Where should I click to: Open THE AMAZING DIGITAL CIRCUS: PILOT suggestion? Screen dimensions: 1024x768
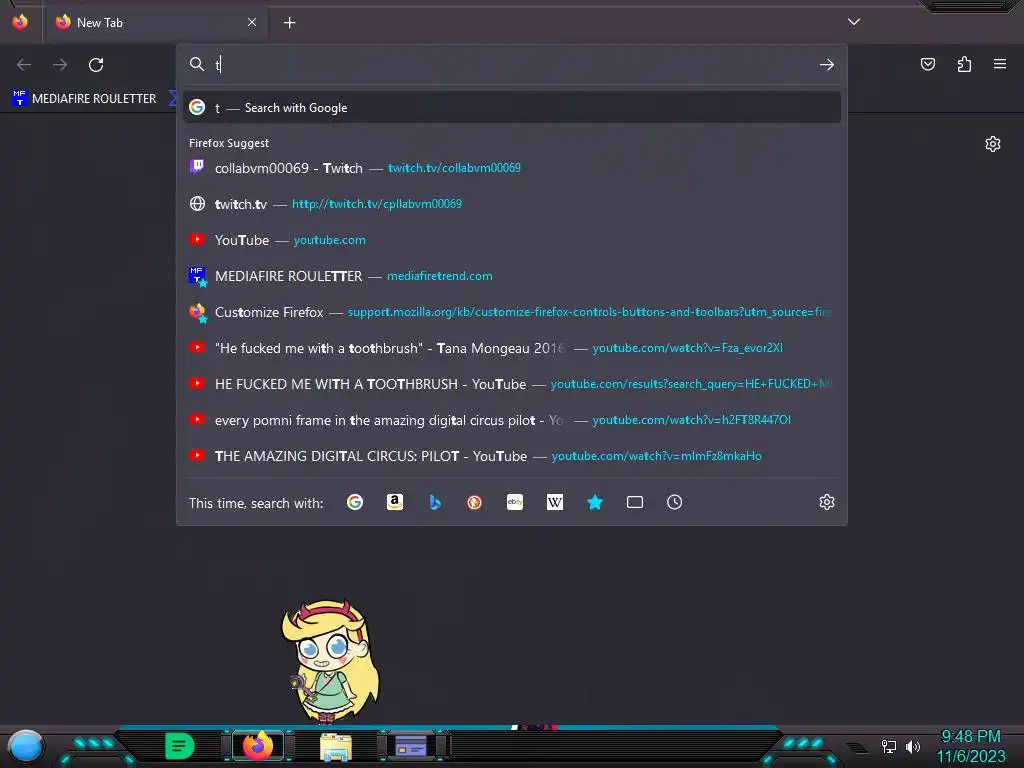click(512, 456)
